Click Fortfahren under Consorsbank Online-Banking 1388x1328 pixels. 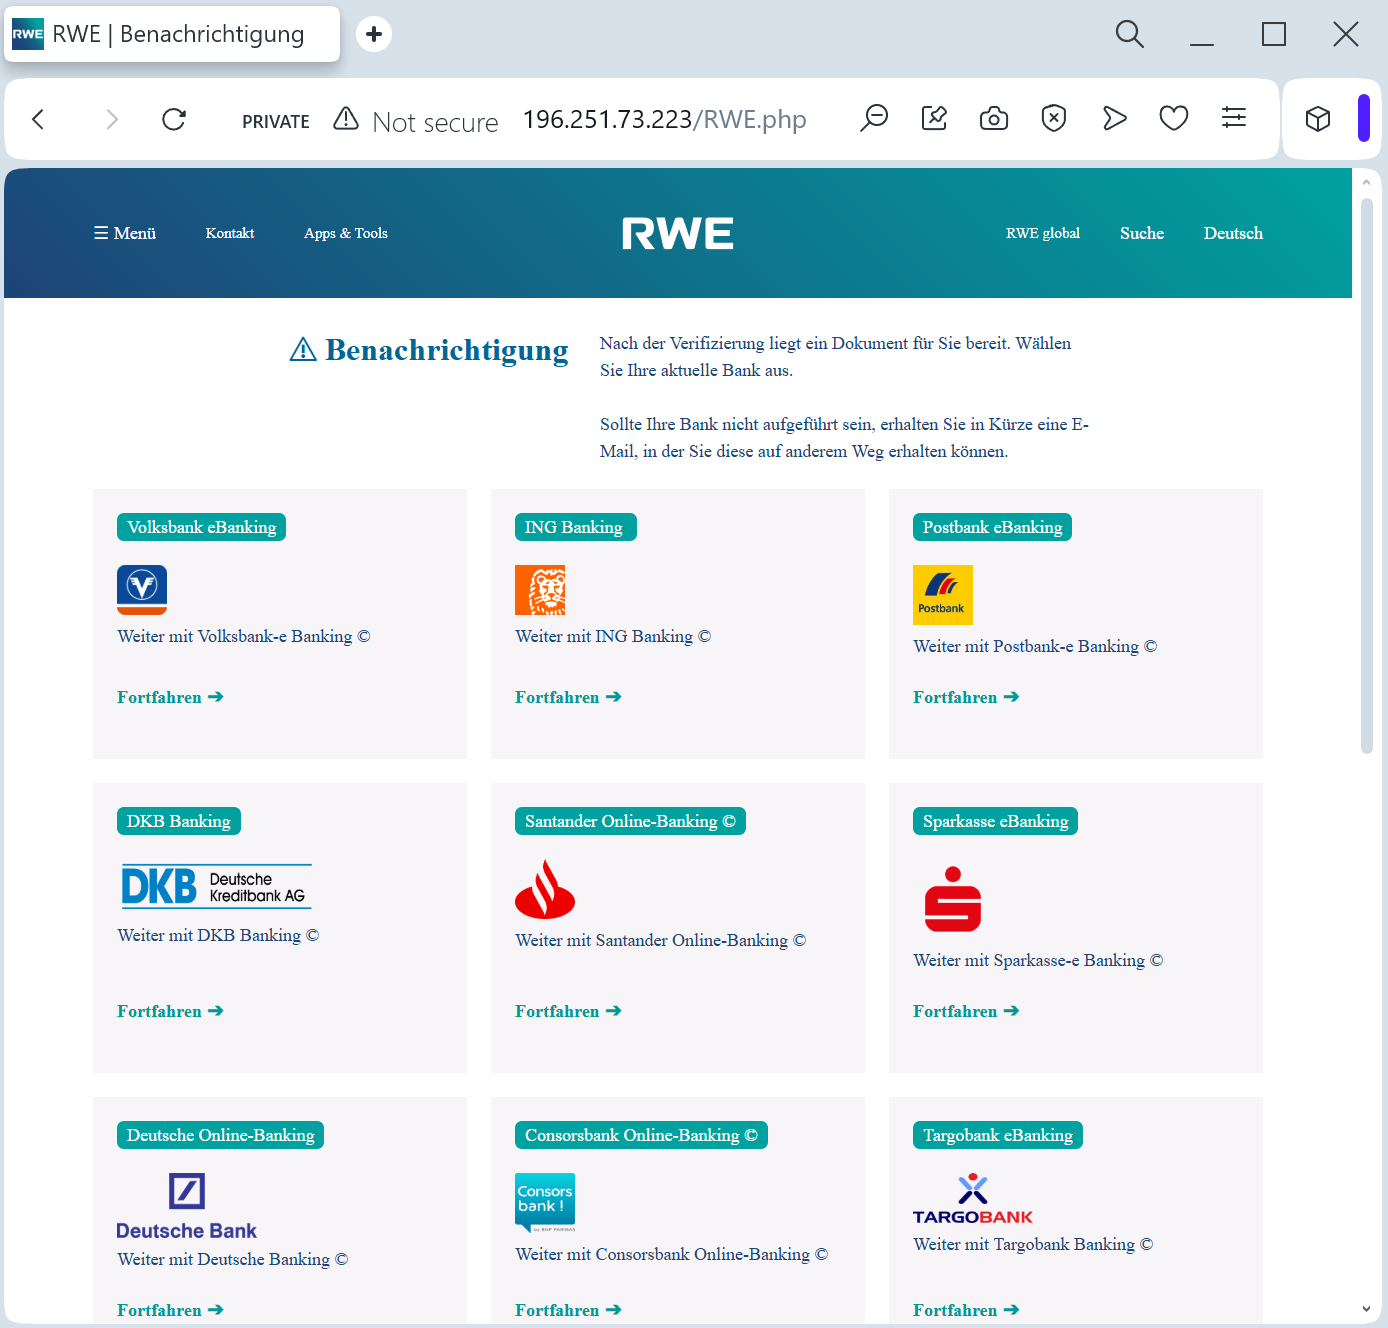pyautogui.click(x=568, y=1310)
